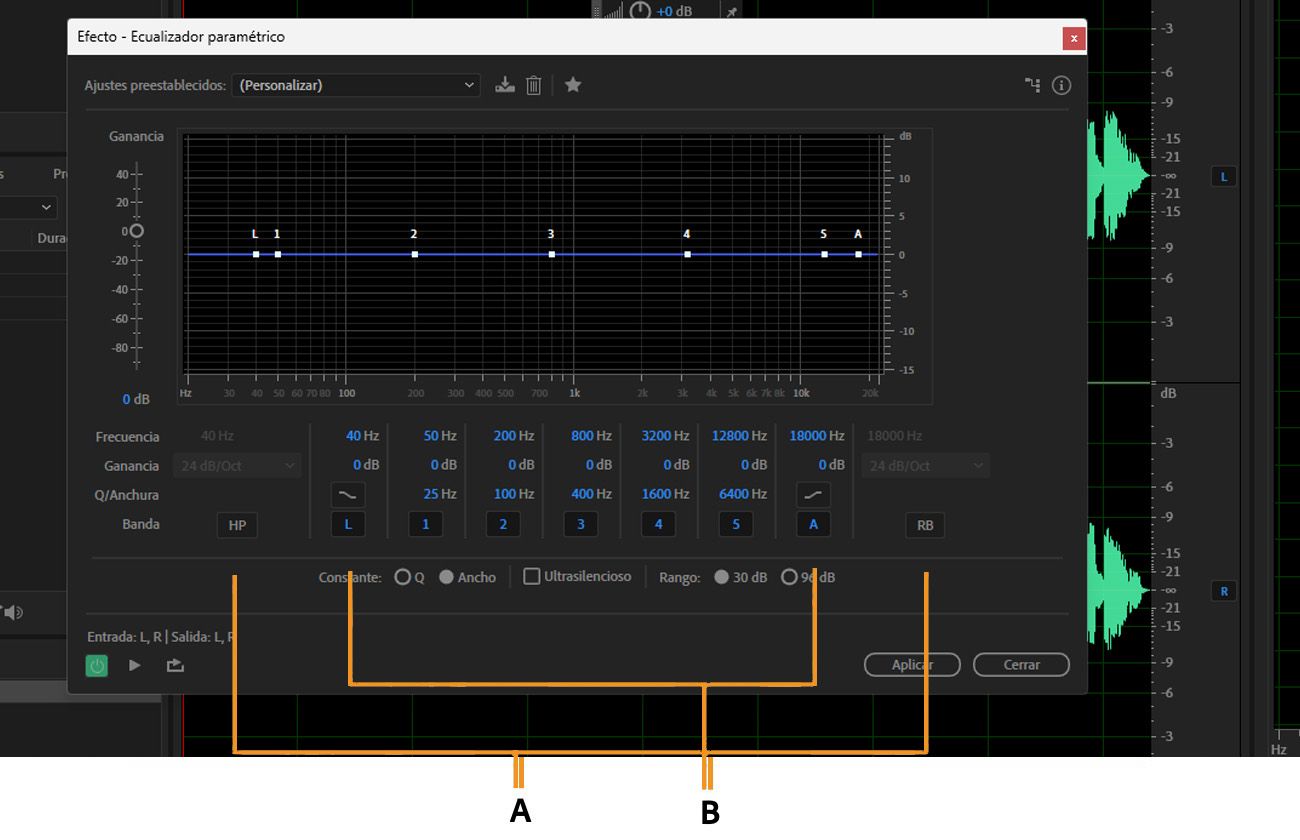This screenshot has width=1300, height=840.
Task: Select the Q constant radio button
Action: 403,576
